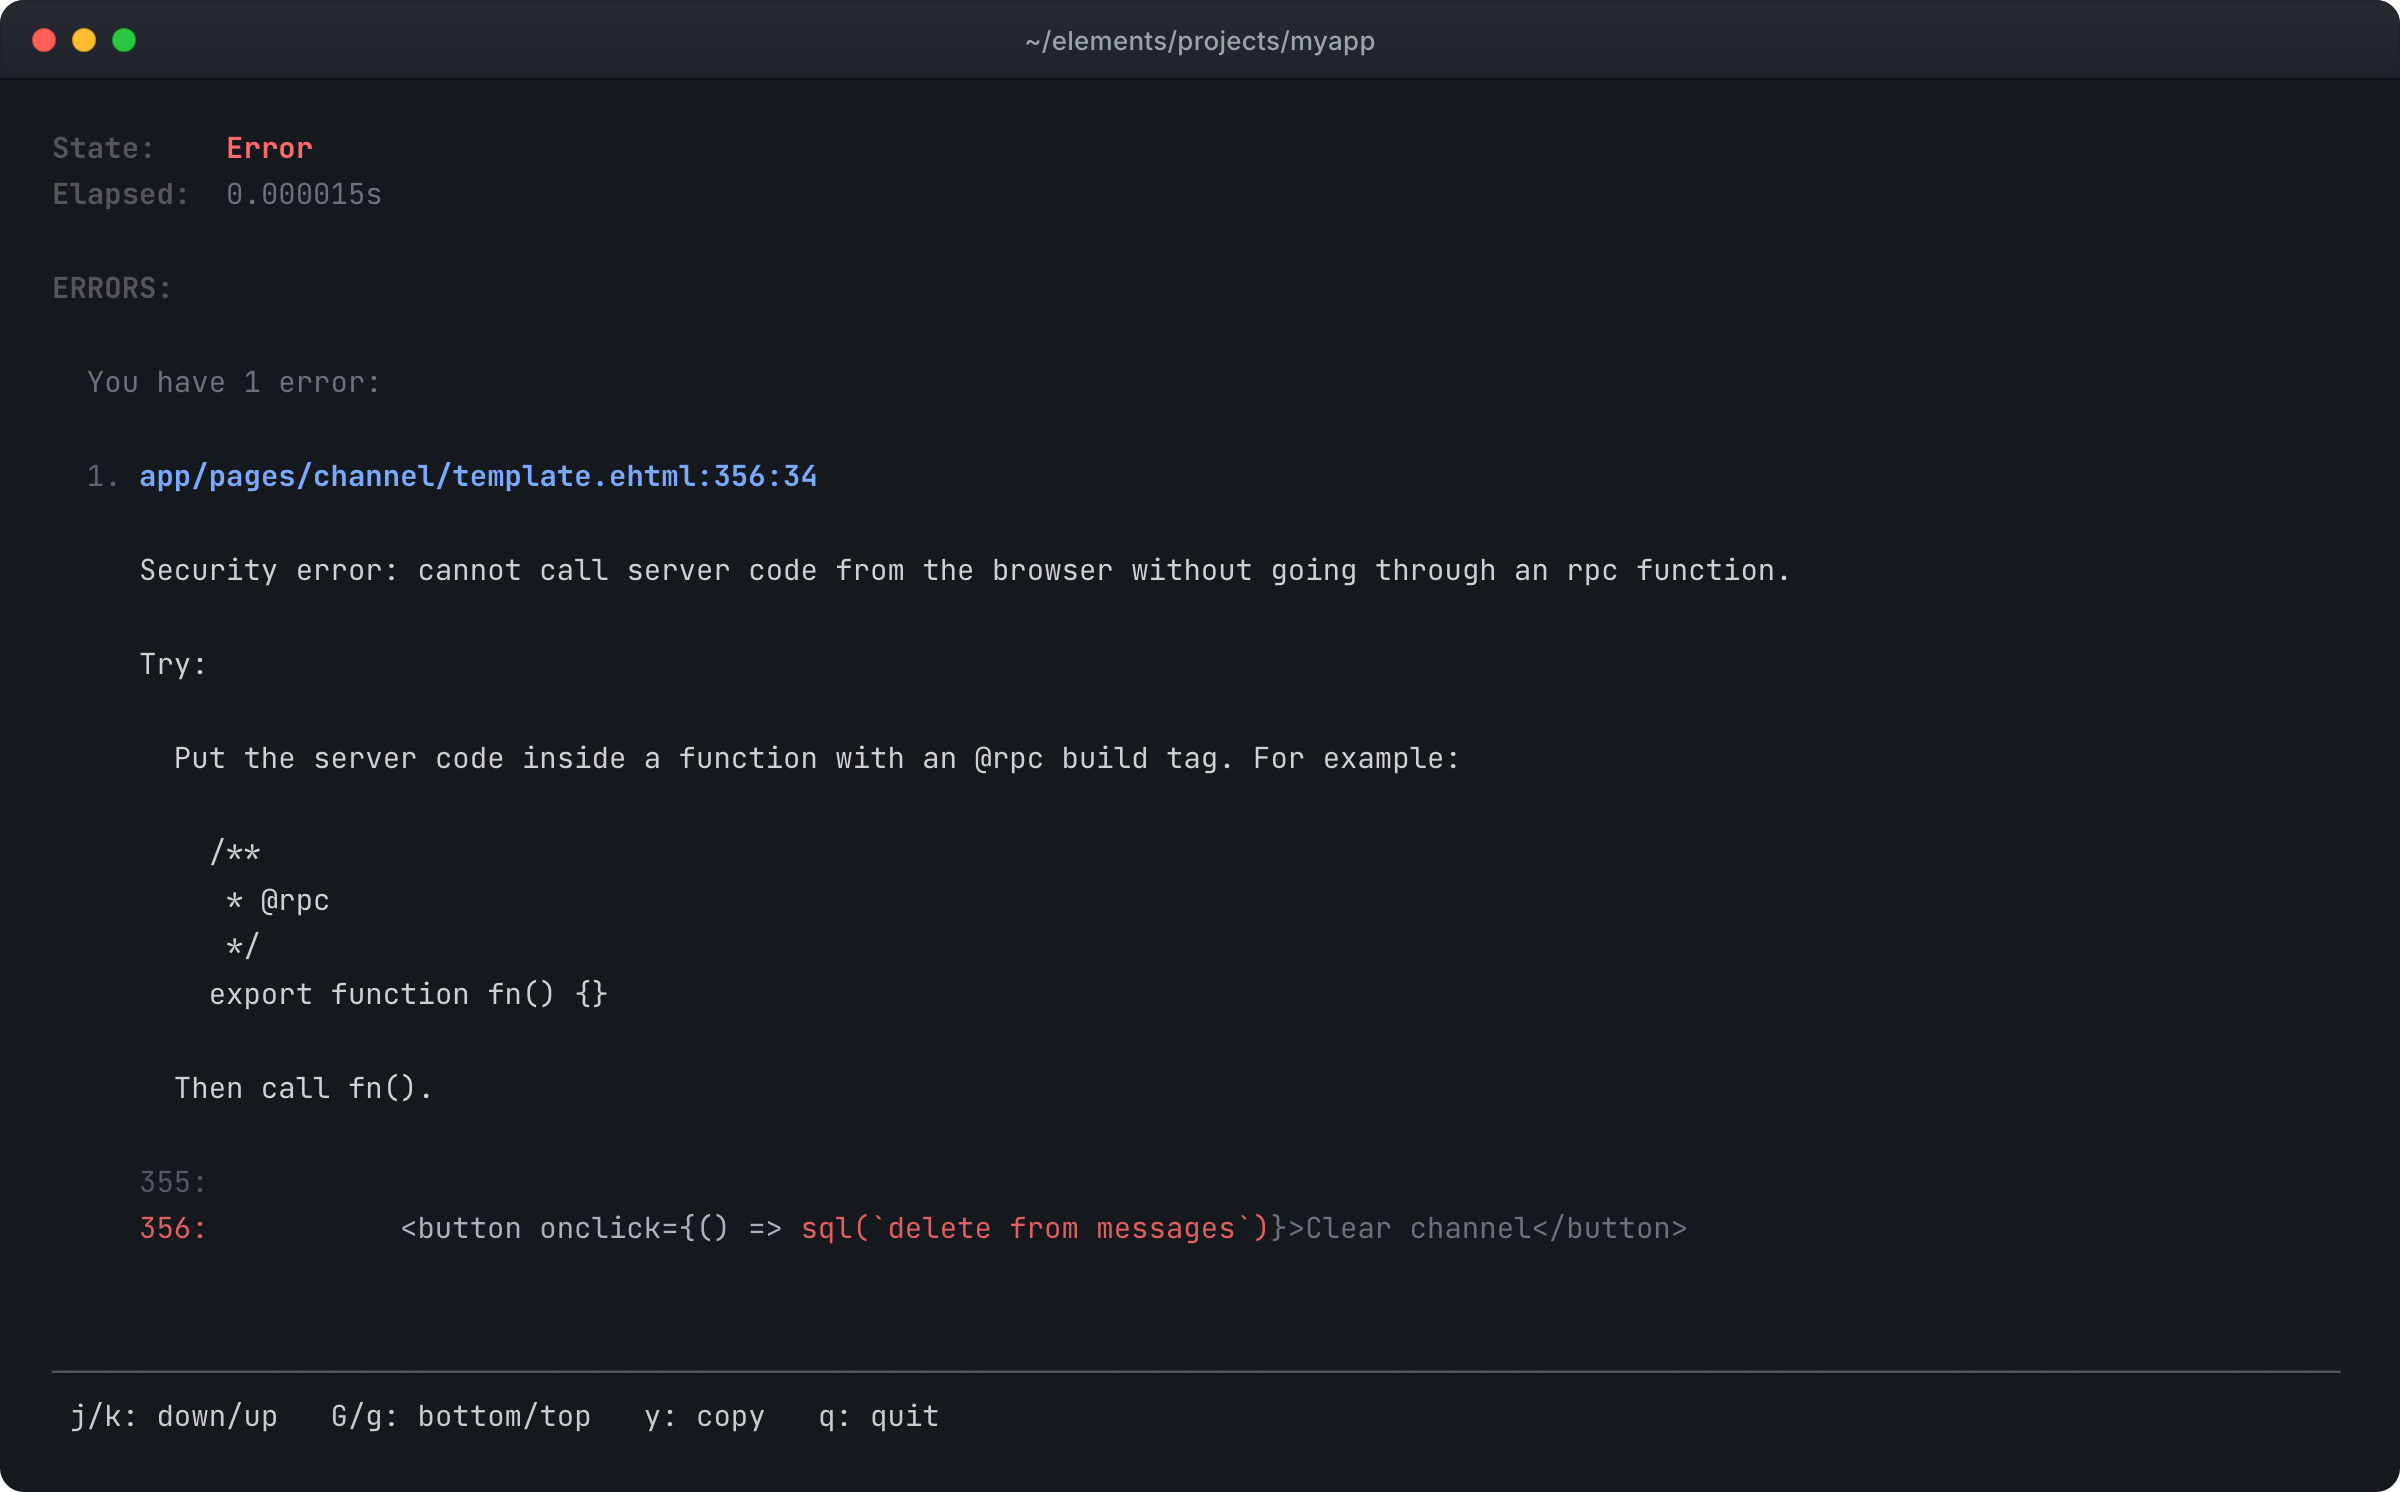Click the 'export function fn() {}' example line
Viewport: 2400px width, 1492px height.
coord(408,994)
